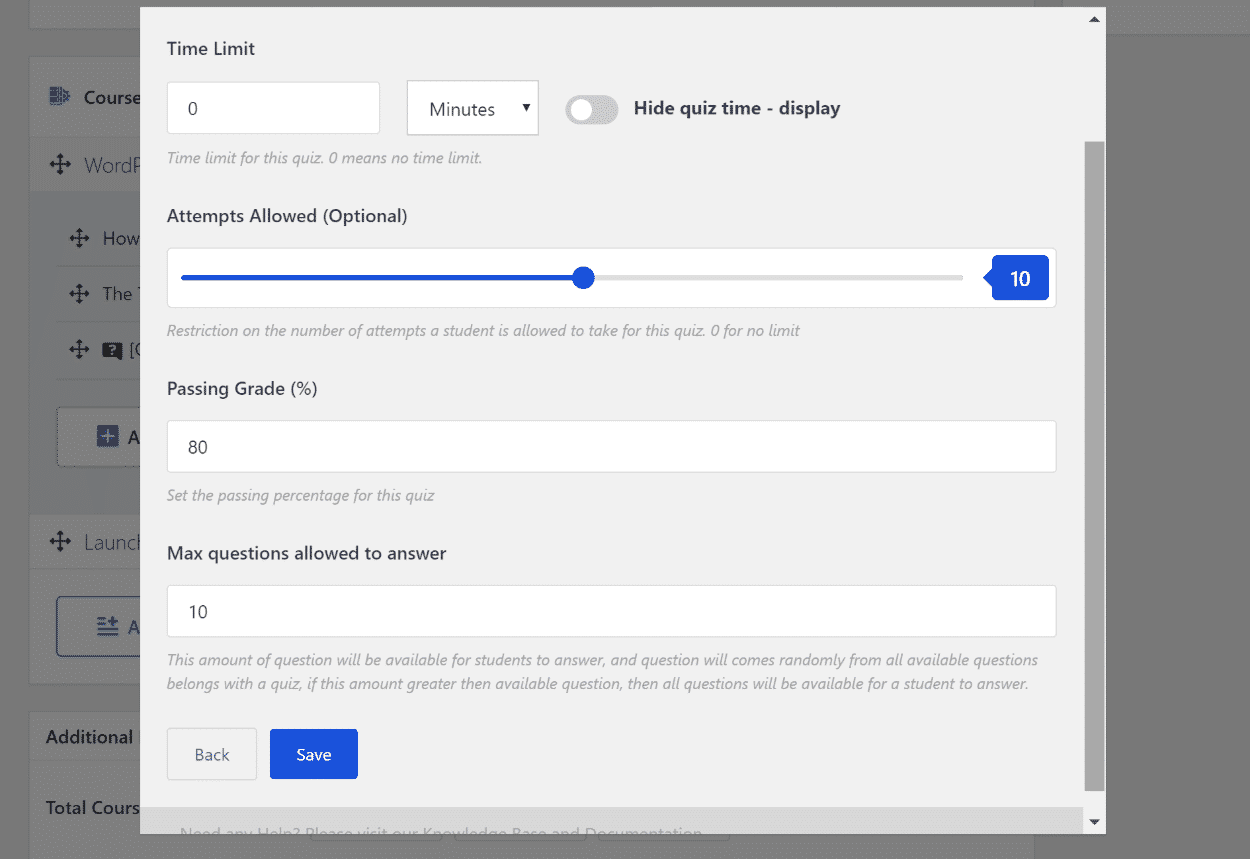Image resolution: width=1250 pixels, height=859 pixels.
Task: Click the Course builder icon in background
Action: click(60, 97)
